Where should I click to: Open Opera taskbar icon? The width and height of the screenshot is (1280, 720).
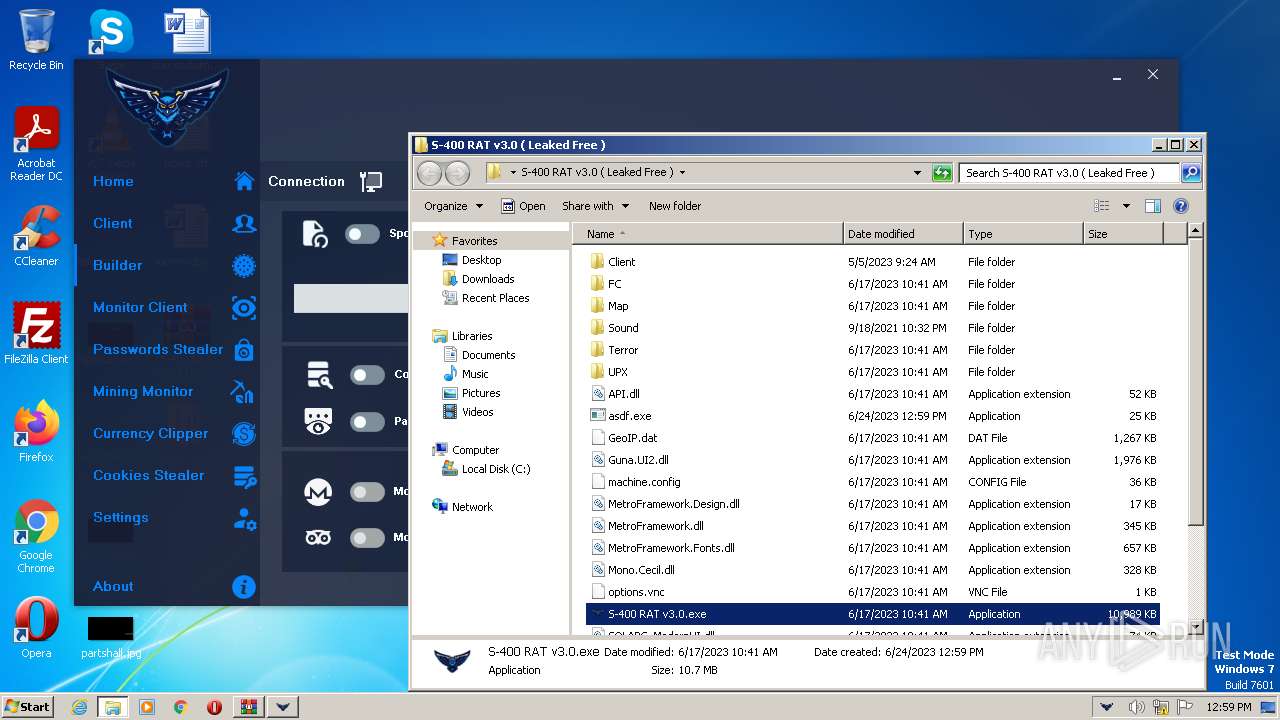pyautogui.click(x=214, y=707)
